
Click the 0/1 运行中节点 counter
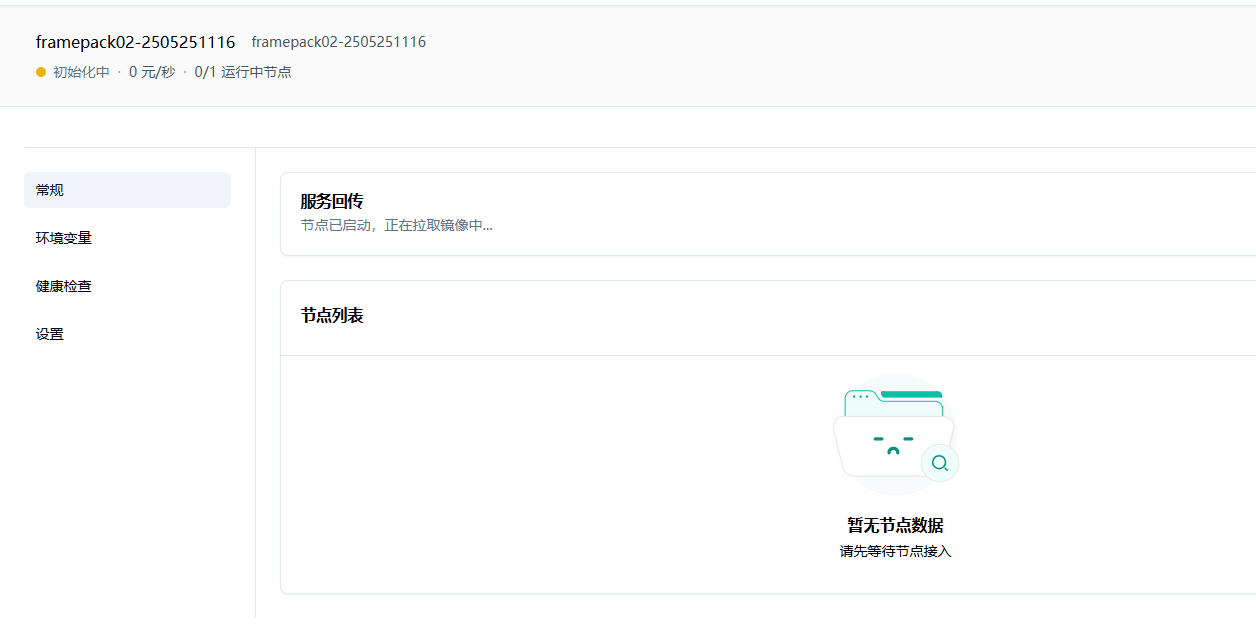coord(243,72)
